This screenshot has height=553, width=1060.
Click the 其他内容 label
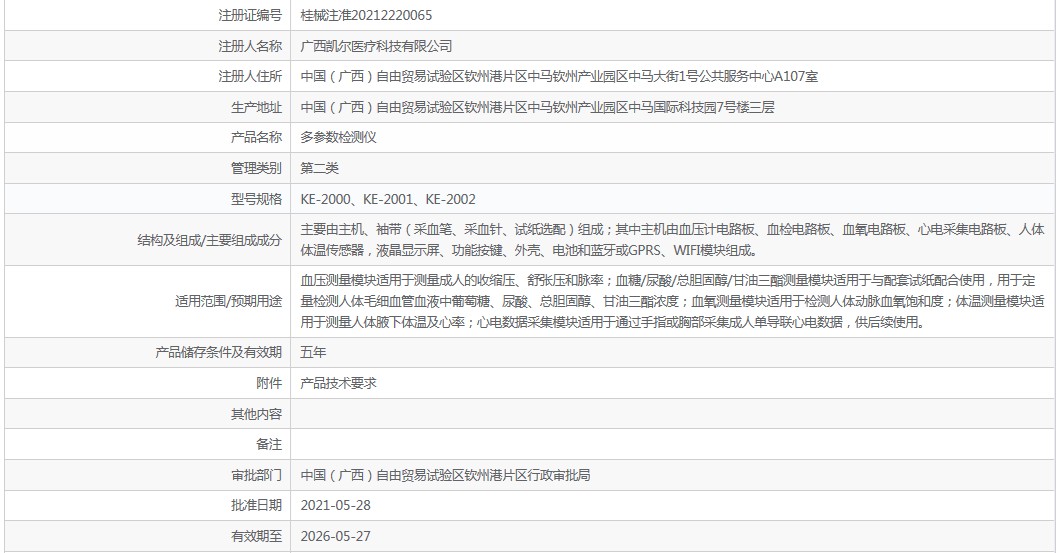[x=256, y=414]
